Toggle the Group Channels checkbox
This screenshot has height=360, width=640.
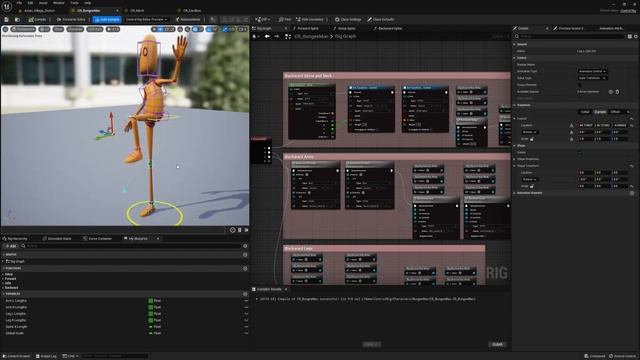(x=580, y=85)
